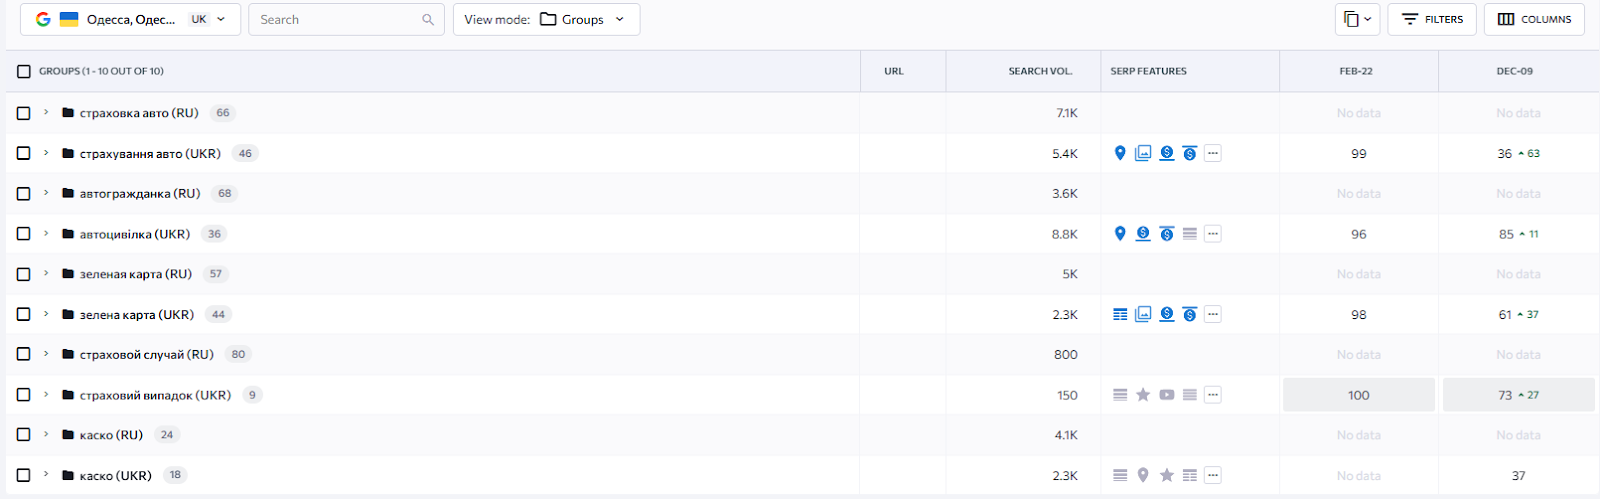
Task: Open more SERP features for автоцивілка row
Action: pos(1212,234)
